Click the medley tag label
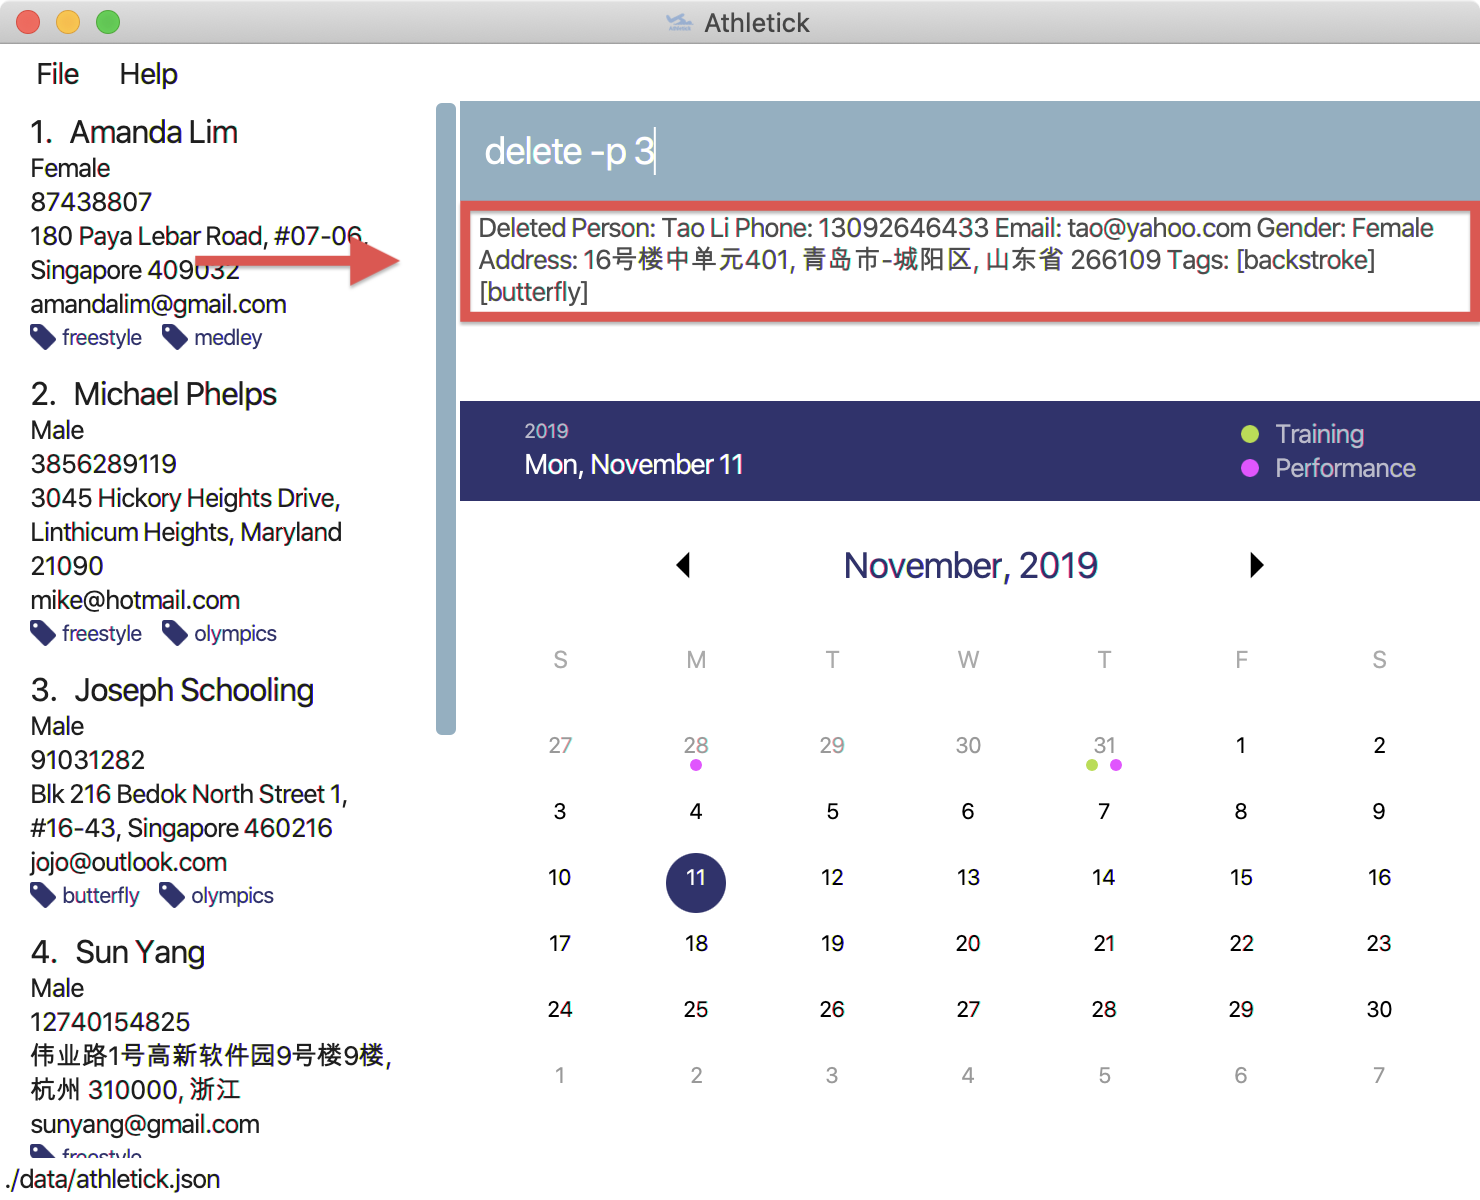Screen dimensions: 1480x1200 point(228,338)
